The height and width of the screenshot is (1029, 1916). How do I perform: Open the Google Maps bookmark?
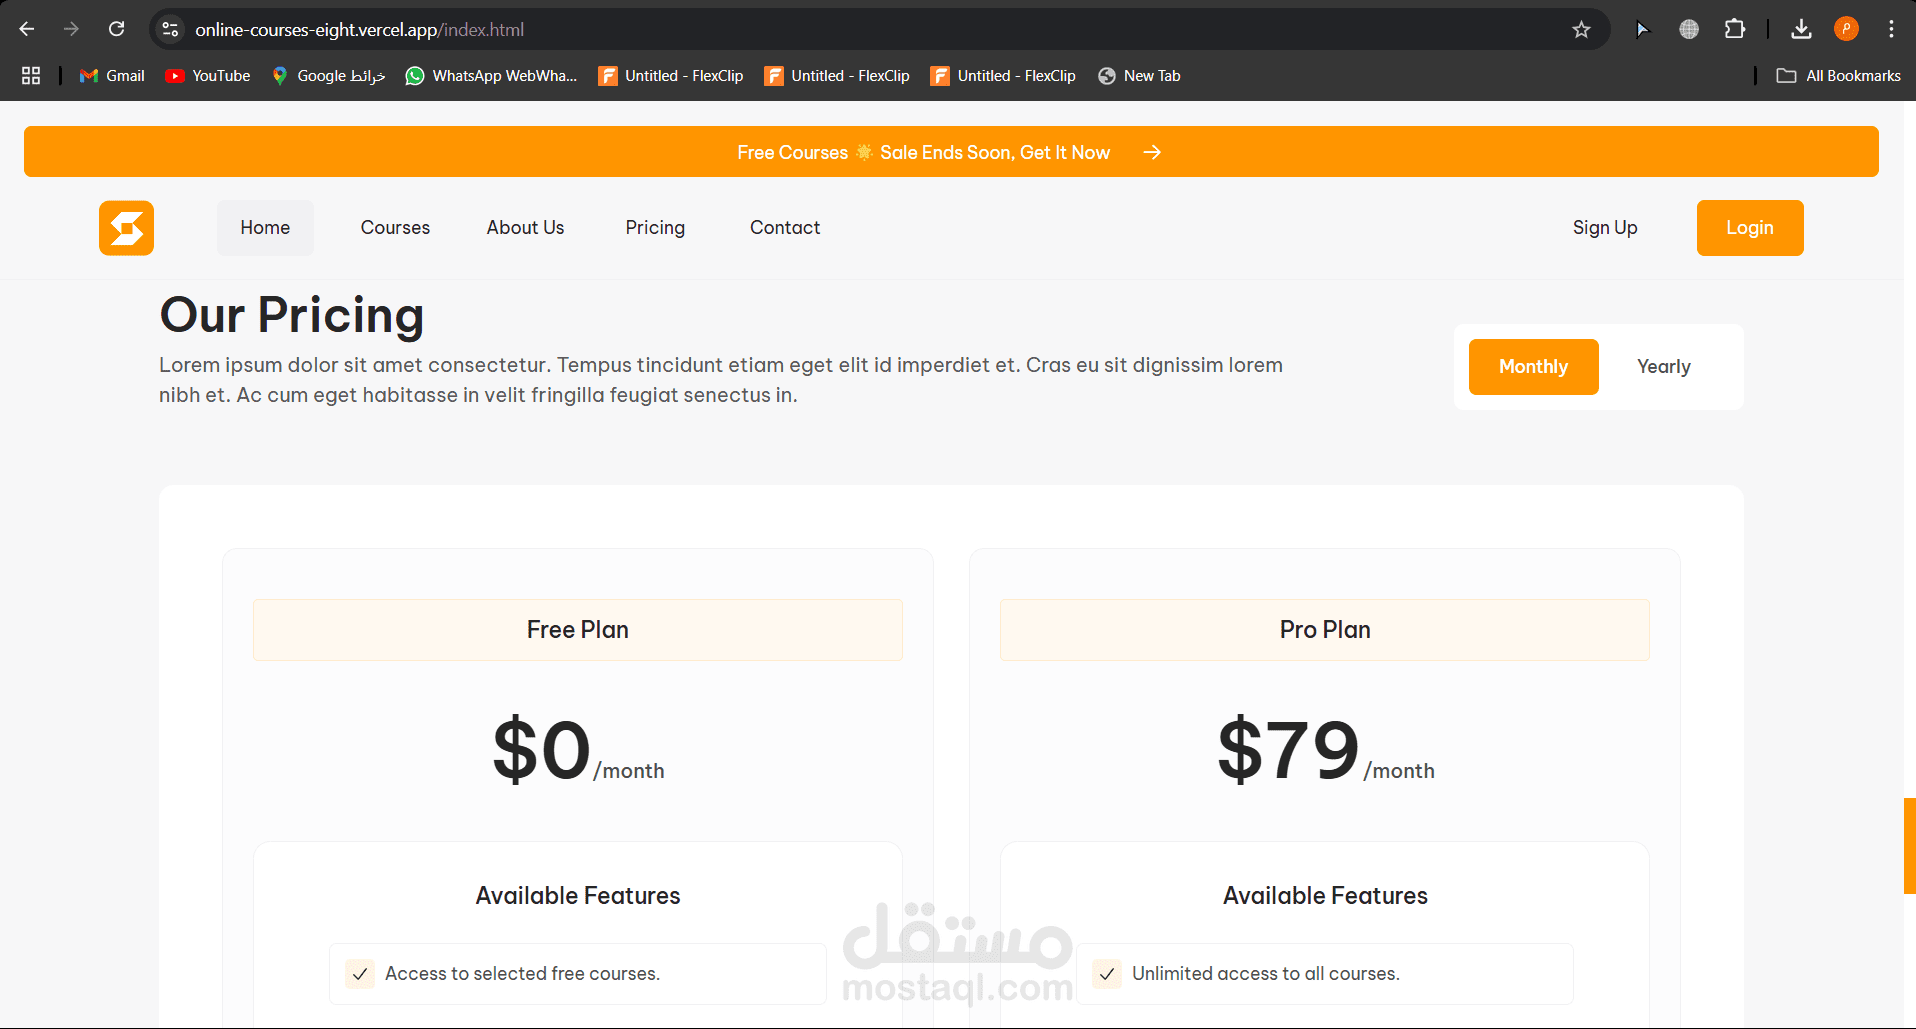click(328, 76)
